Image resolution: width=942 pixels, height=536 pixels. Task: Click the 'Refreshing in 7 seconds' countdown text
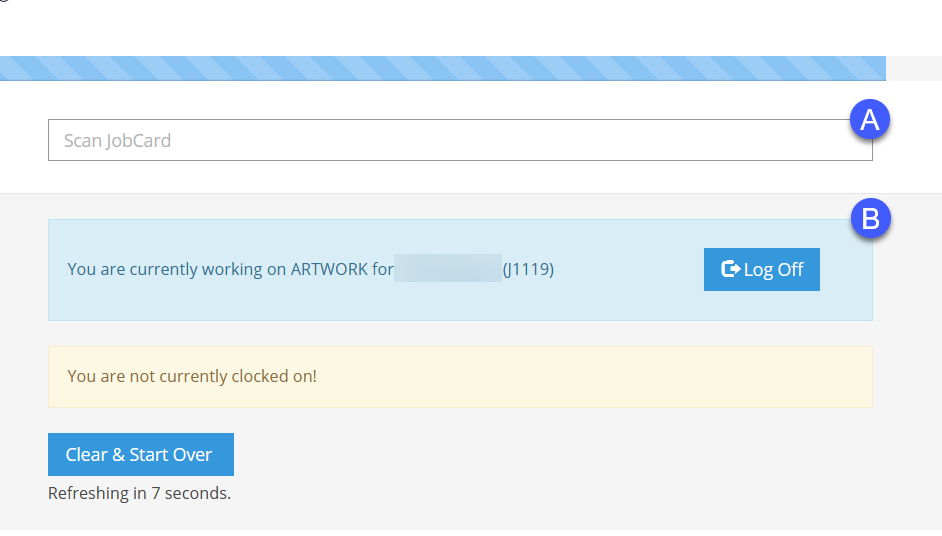(139, 493)
